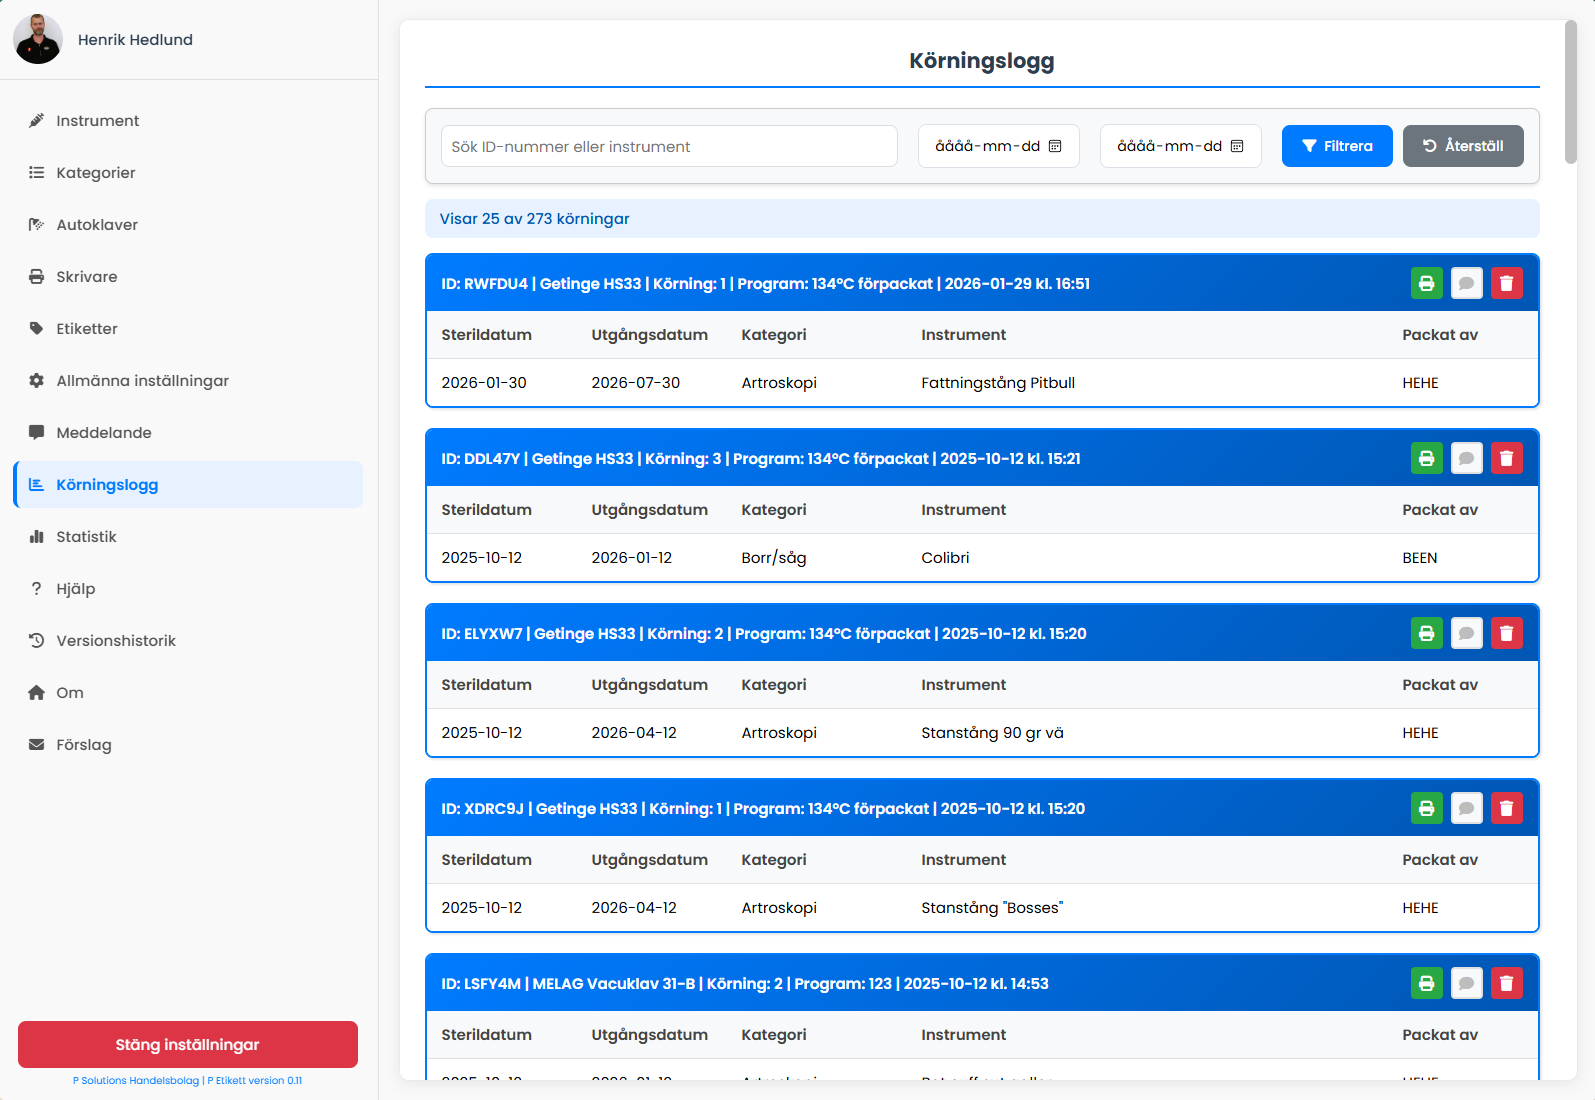1595x1100 pixels.
Task: Close settings with Stäng inställningar
Action: tap(188, 1045)
